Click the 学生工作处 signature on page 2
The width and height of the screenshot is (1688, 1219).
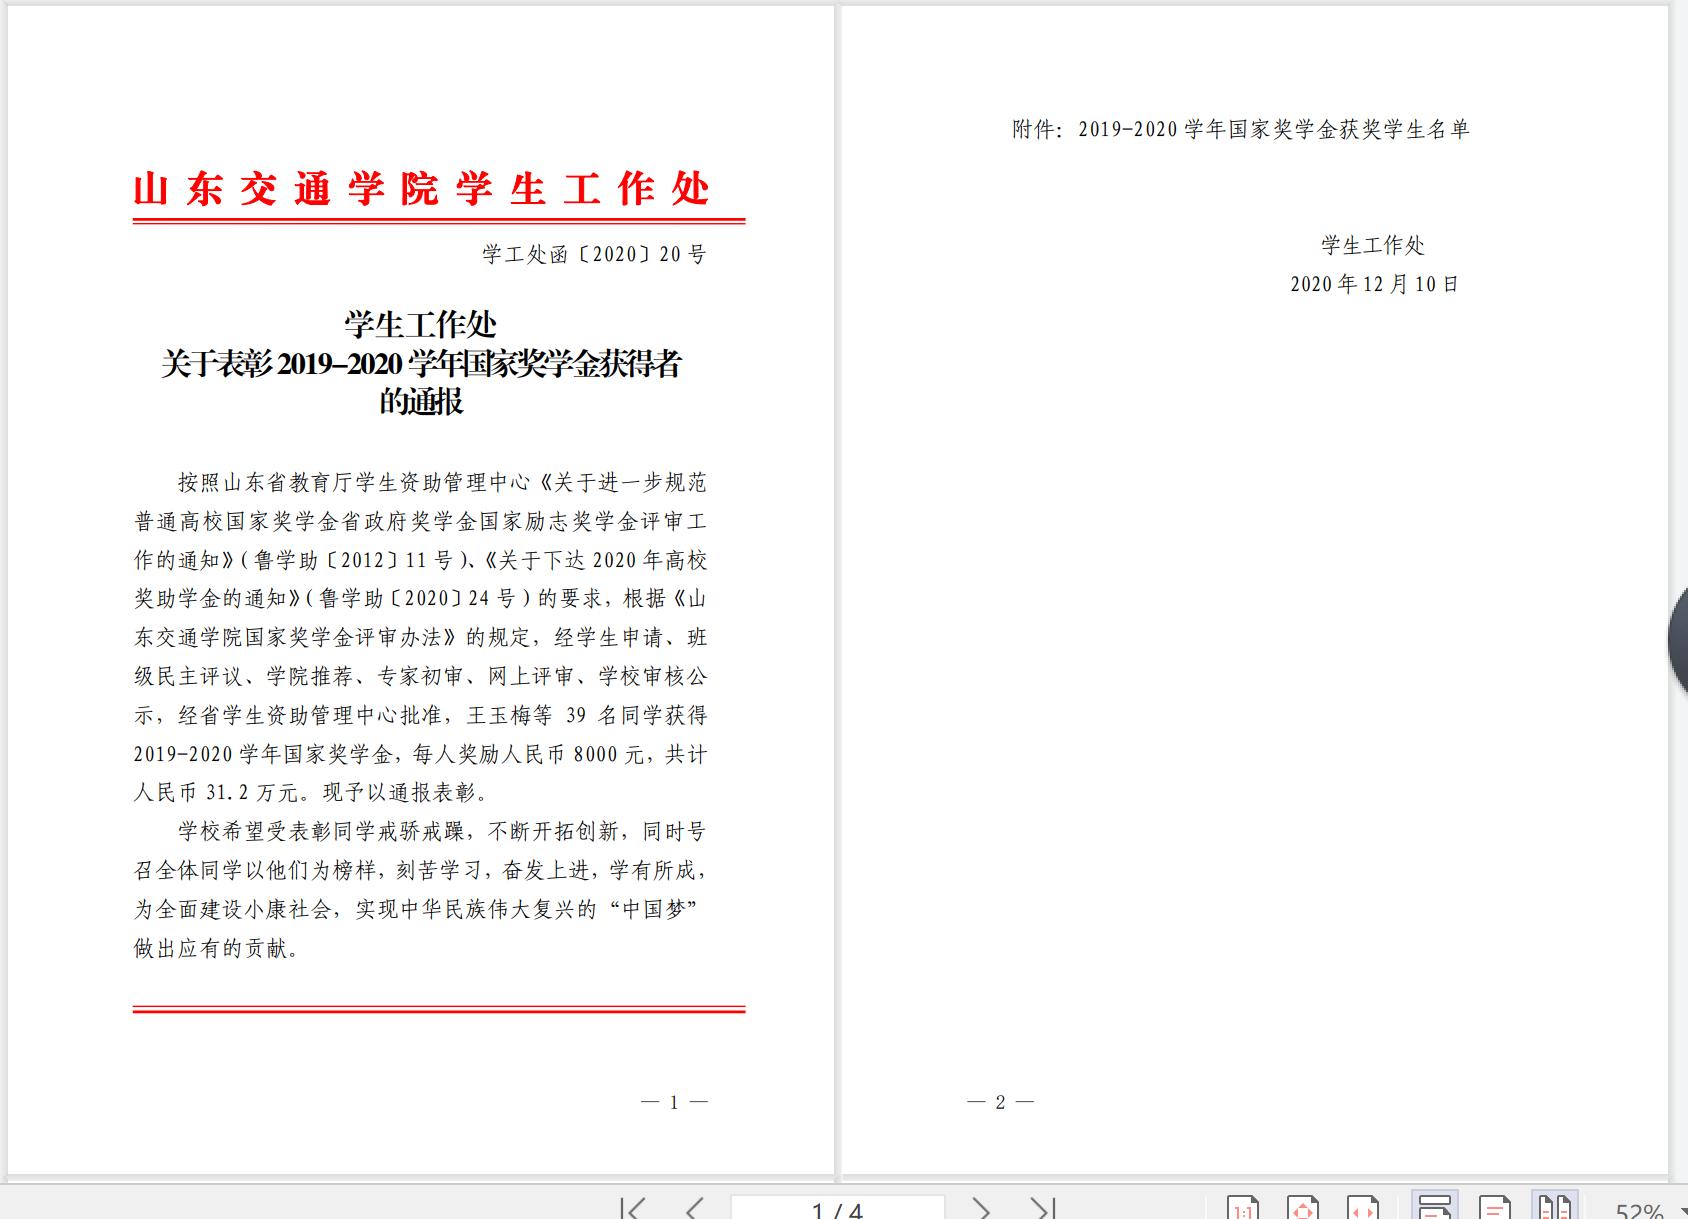[x=1372, y=245]
